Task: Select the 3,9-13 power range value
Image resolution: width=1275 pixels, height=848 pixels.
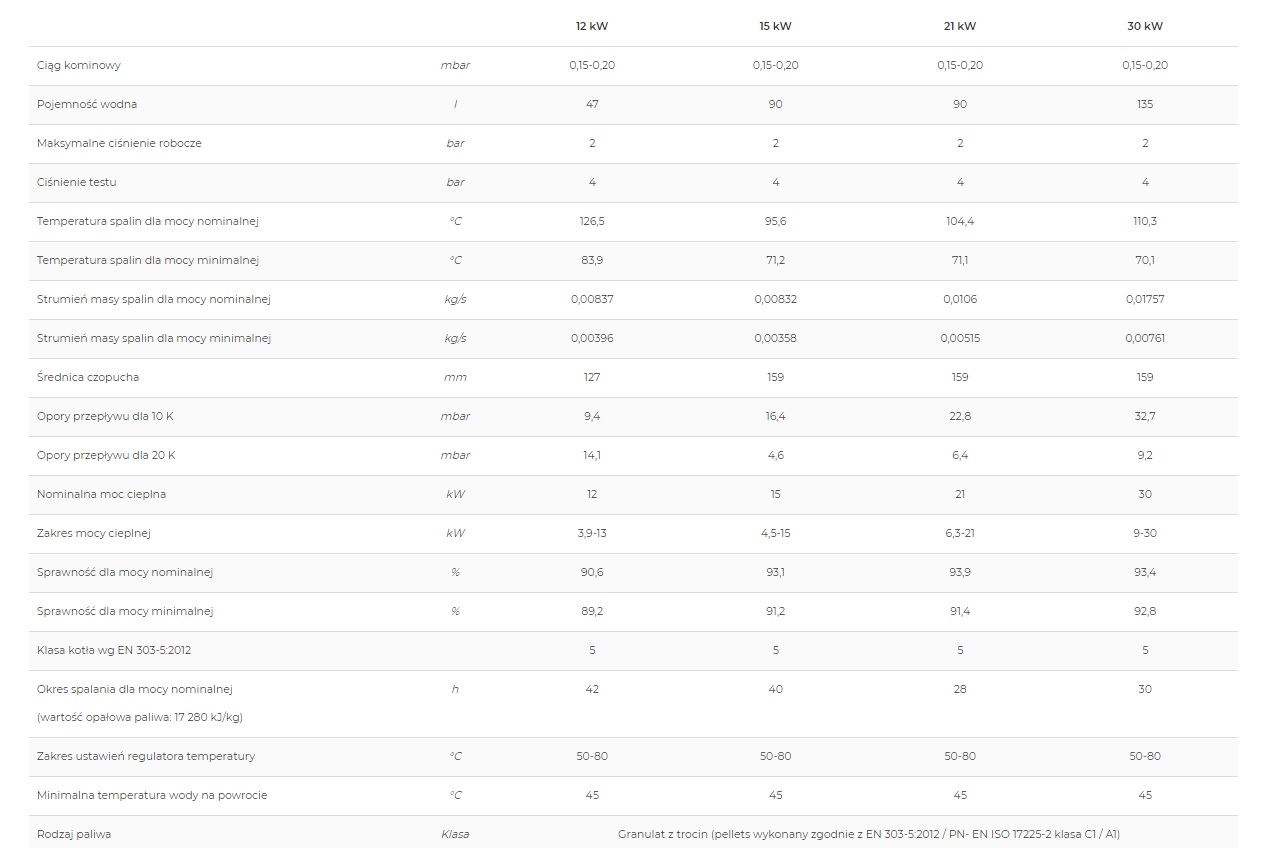Action: click(x=592, y=533)
